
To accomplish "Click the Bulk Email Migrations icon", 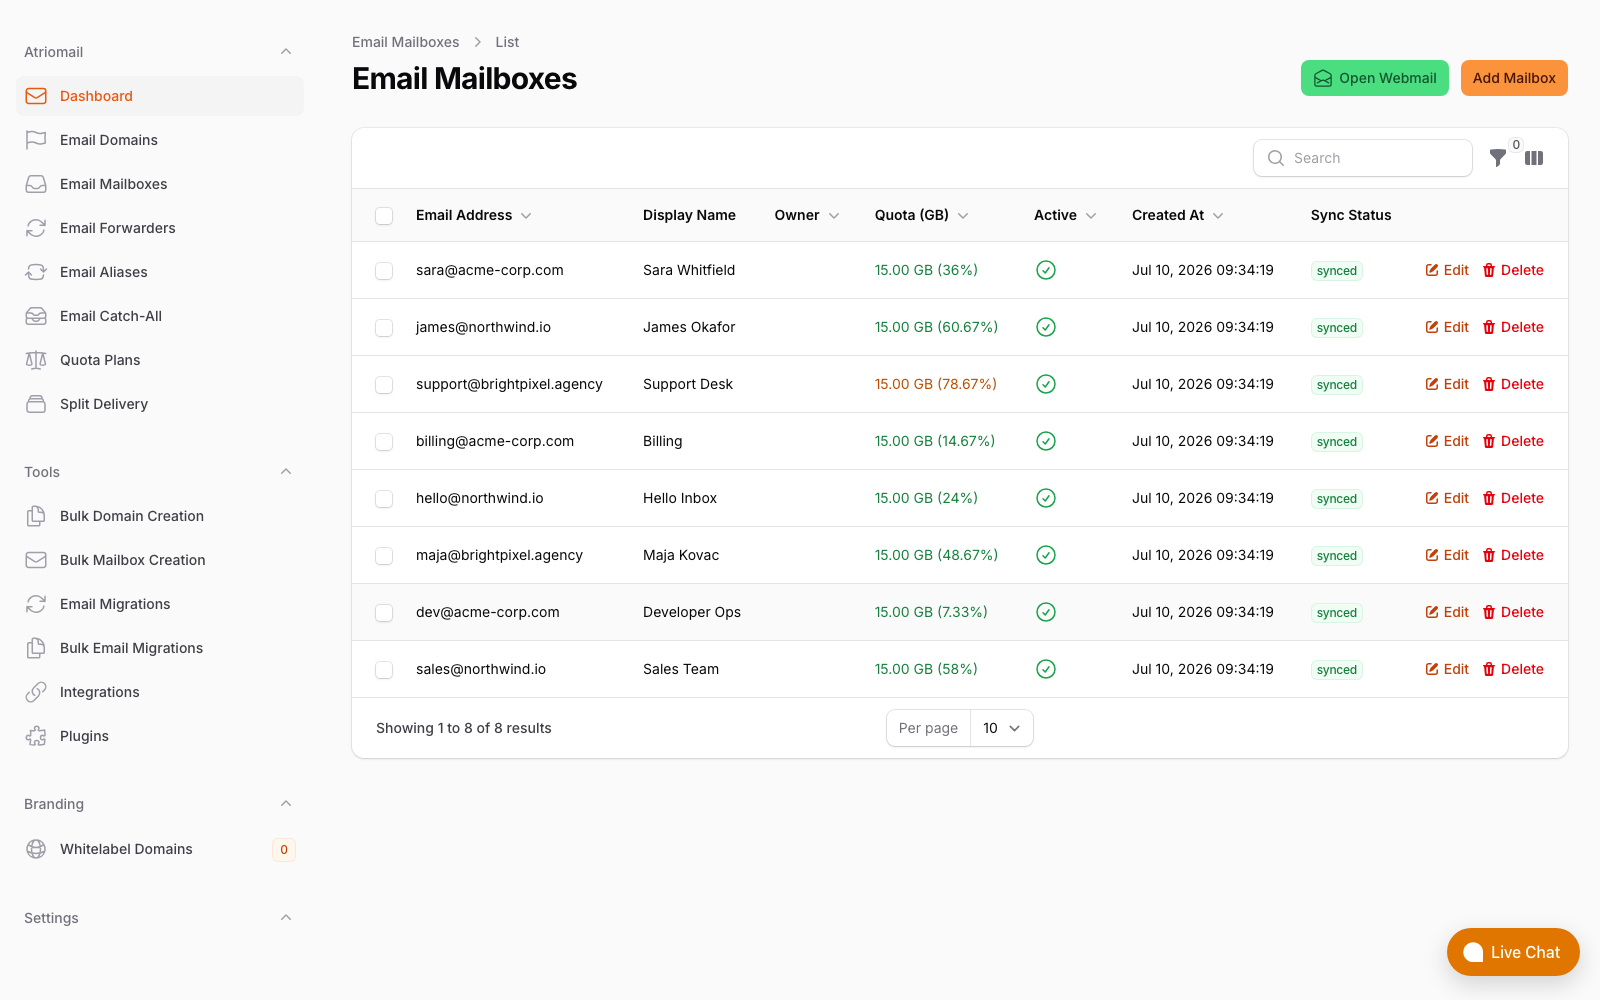I will tap(36, 648).
